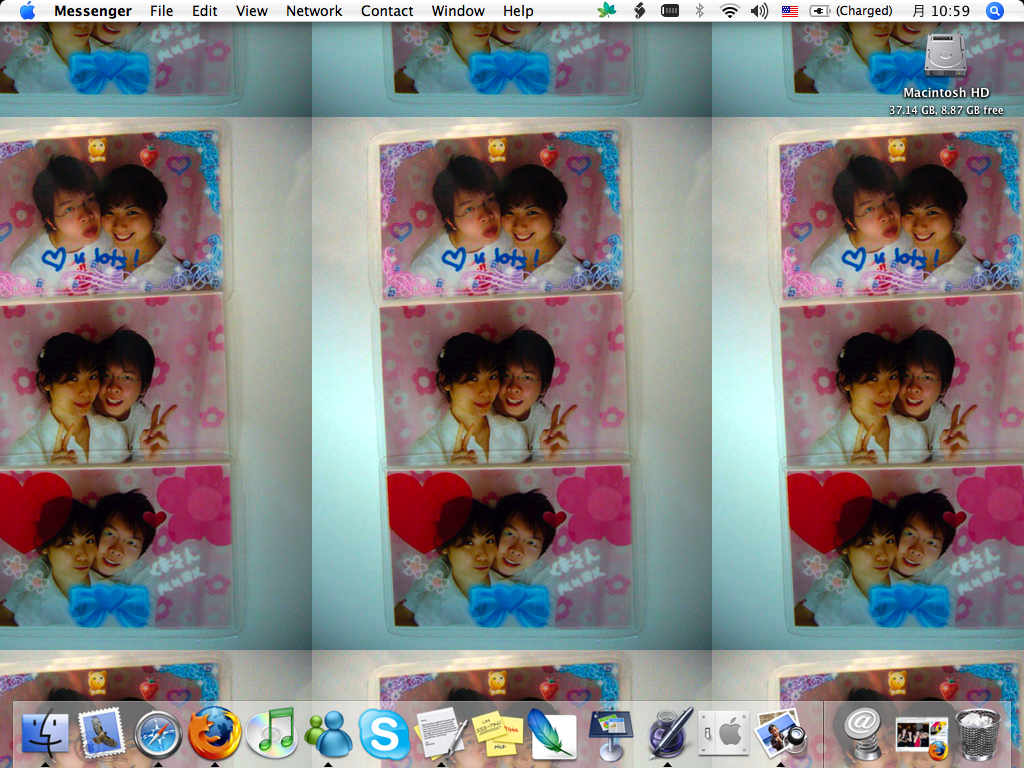Open Stickies notes in the Dock
This screenshot has height=768, width=1024.
[x=498, y=734]
